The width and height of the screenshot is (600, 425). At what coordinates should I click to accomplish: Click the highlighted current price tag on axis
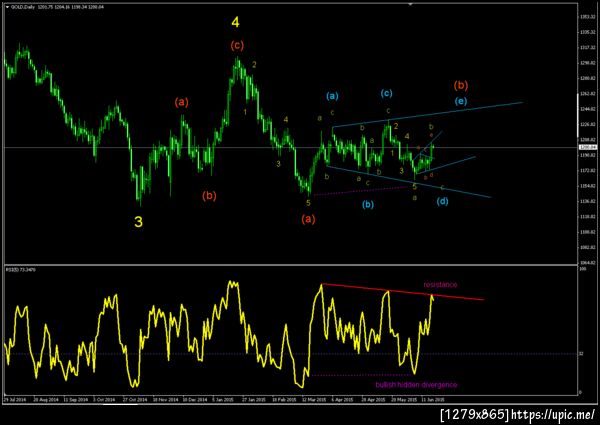pos(587,147)
